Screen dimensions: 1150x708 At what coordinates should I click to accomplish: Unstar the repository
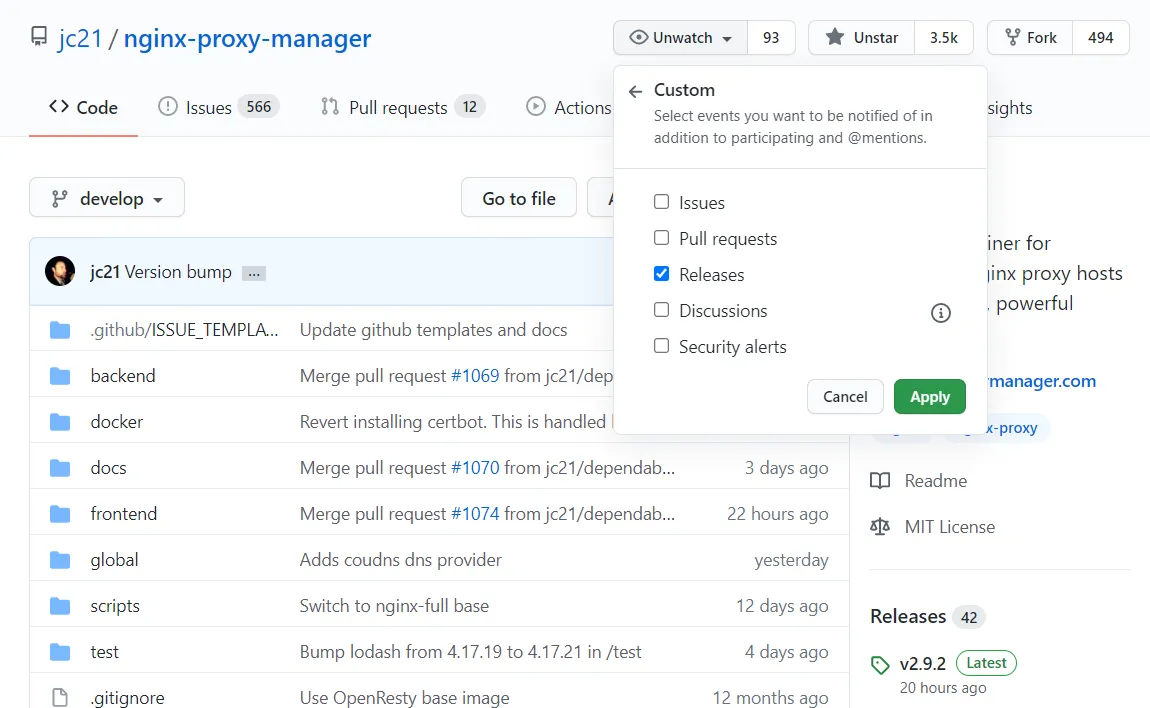tap(862, 37)
